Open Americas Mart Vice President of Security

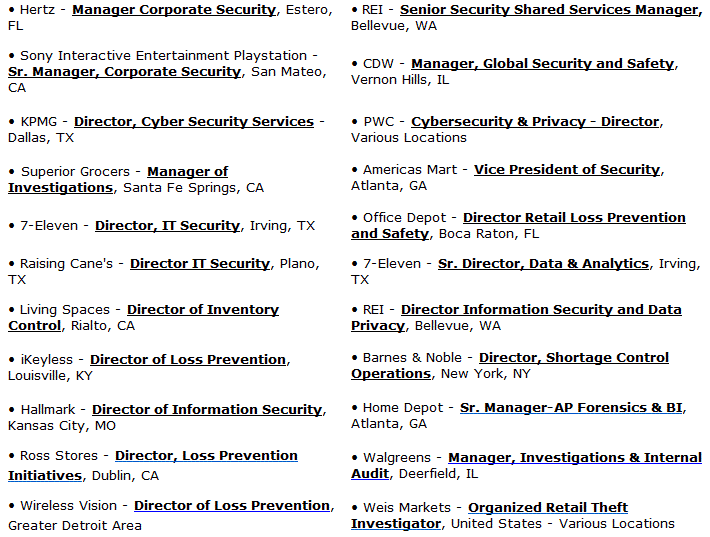pyautogui.click(x=567, y=169)
